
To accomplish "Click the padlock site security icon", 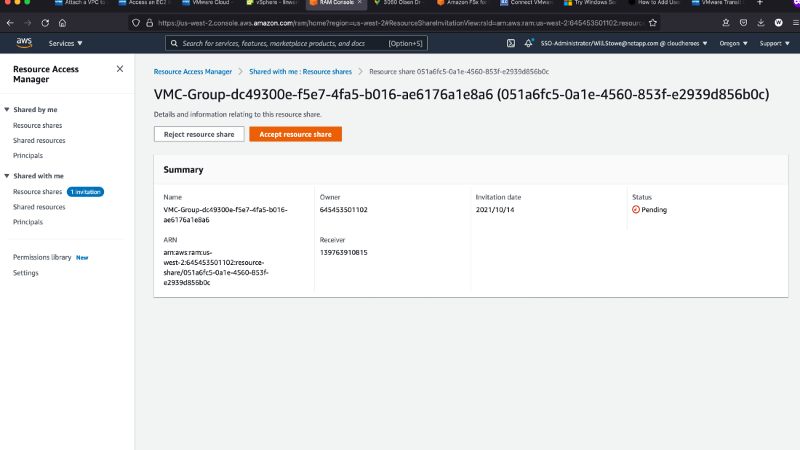I will (149, 23).
